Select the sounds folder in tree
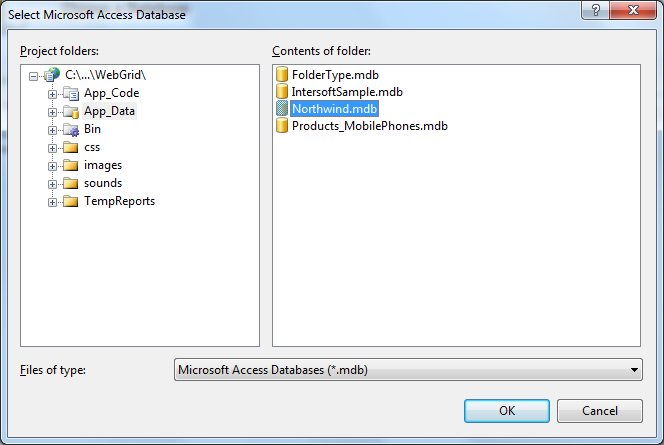This screenshot has width=664, height=445. (x=102, y=183)
